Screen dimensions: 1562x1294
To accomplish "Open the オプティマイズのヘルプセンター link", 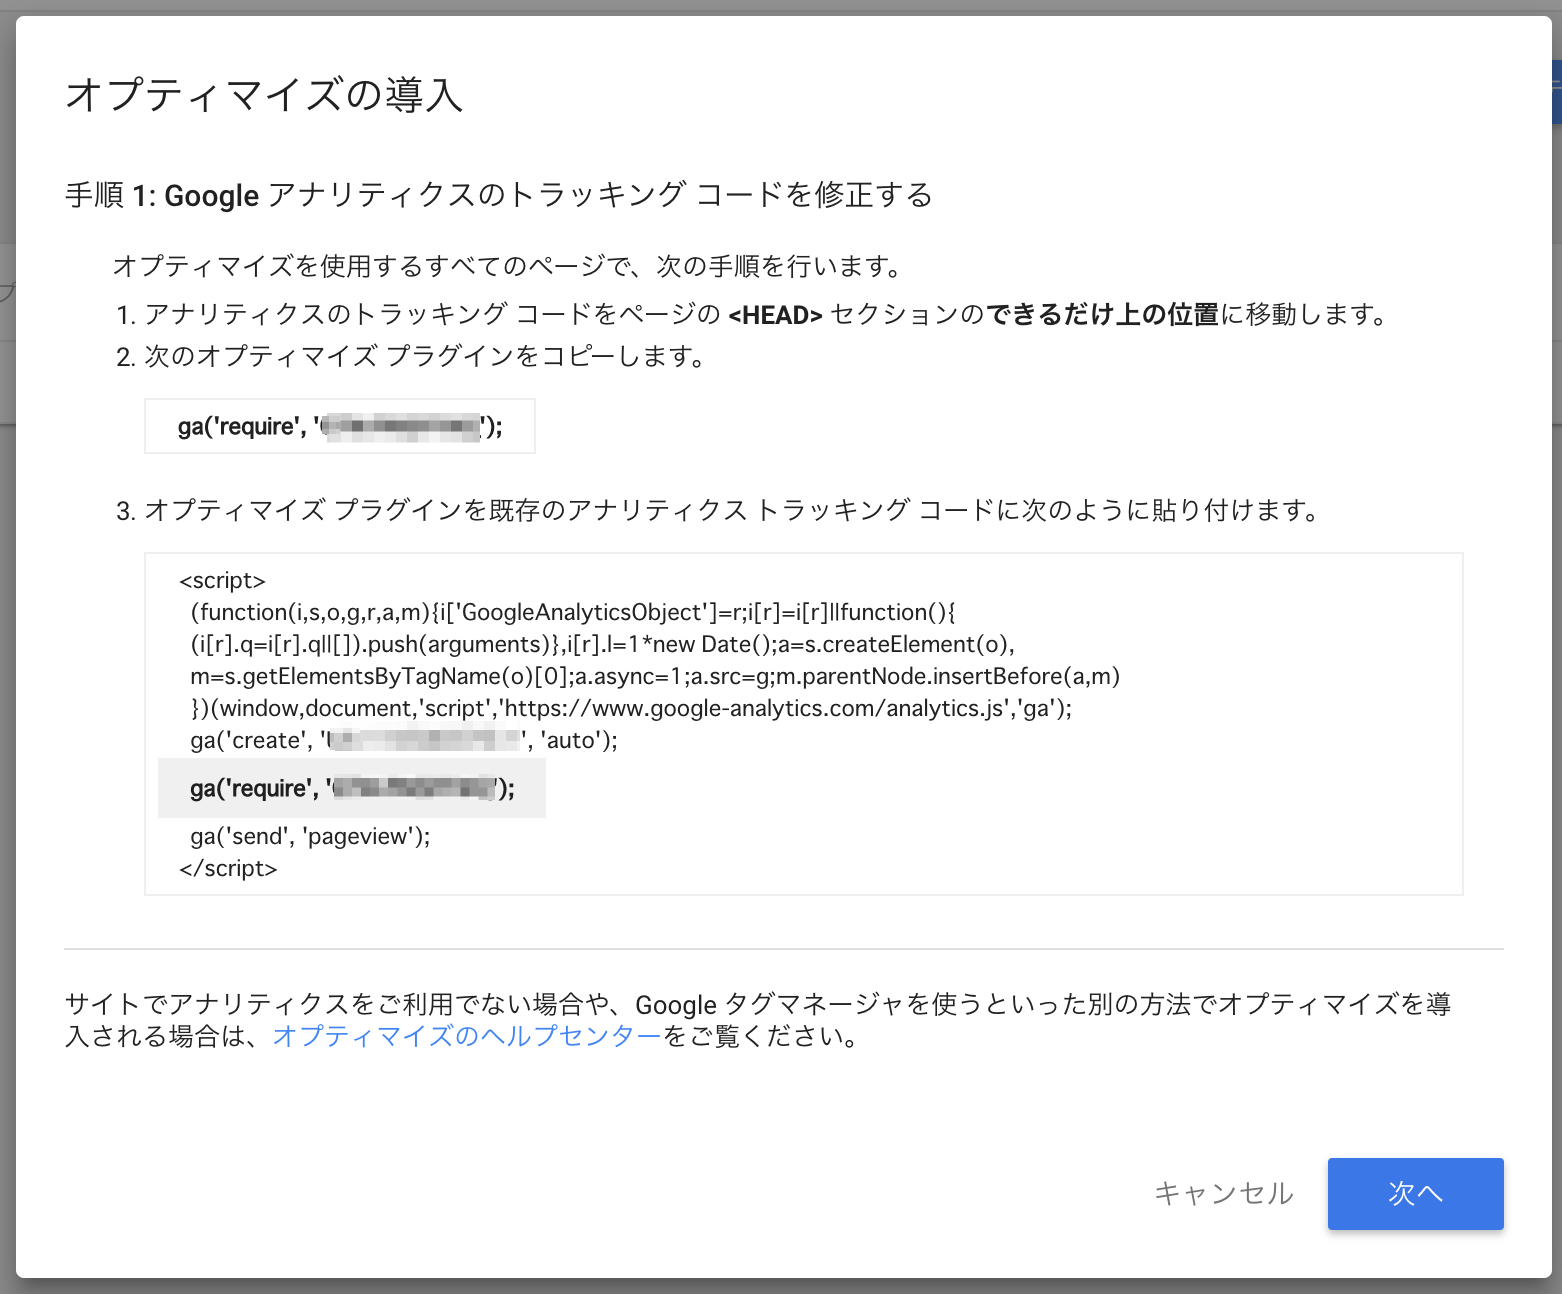I will [x=467, y=1036].
